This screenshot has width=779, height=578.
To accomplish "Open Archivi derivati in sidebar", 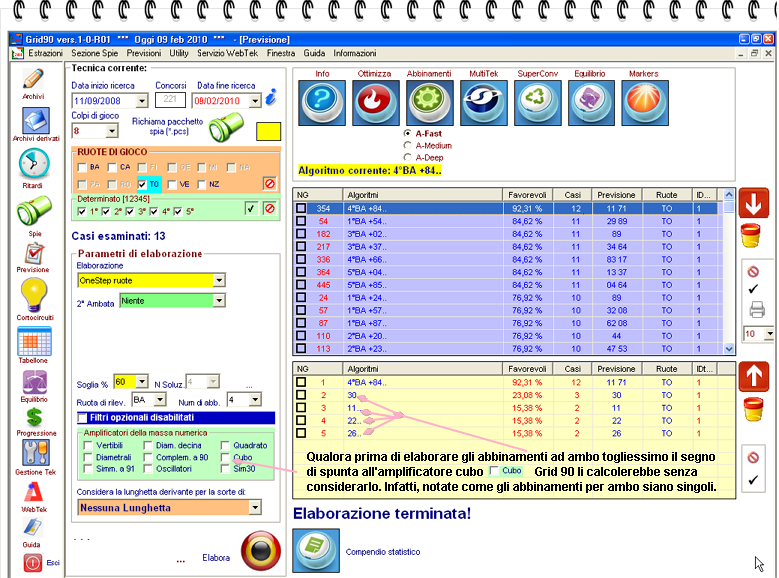I will (36, 121).
